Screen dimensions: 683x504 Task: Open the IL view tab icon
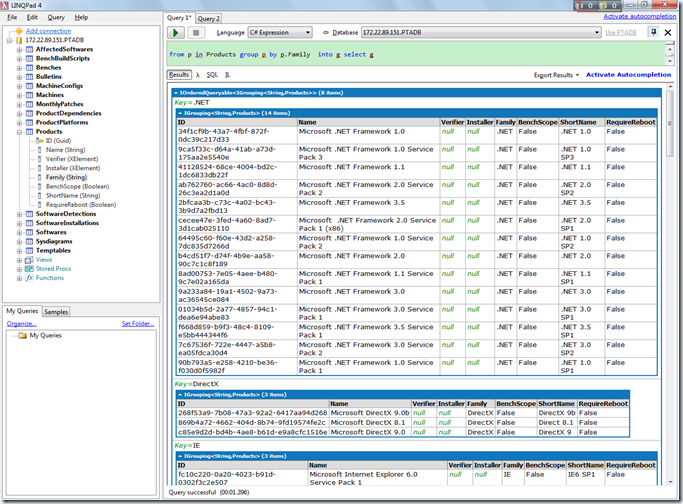click(x=227, y=75)
